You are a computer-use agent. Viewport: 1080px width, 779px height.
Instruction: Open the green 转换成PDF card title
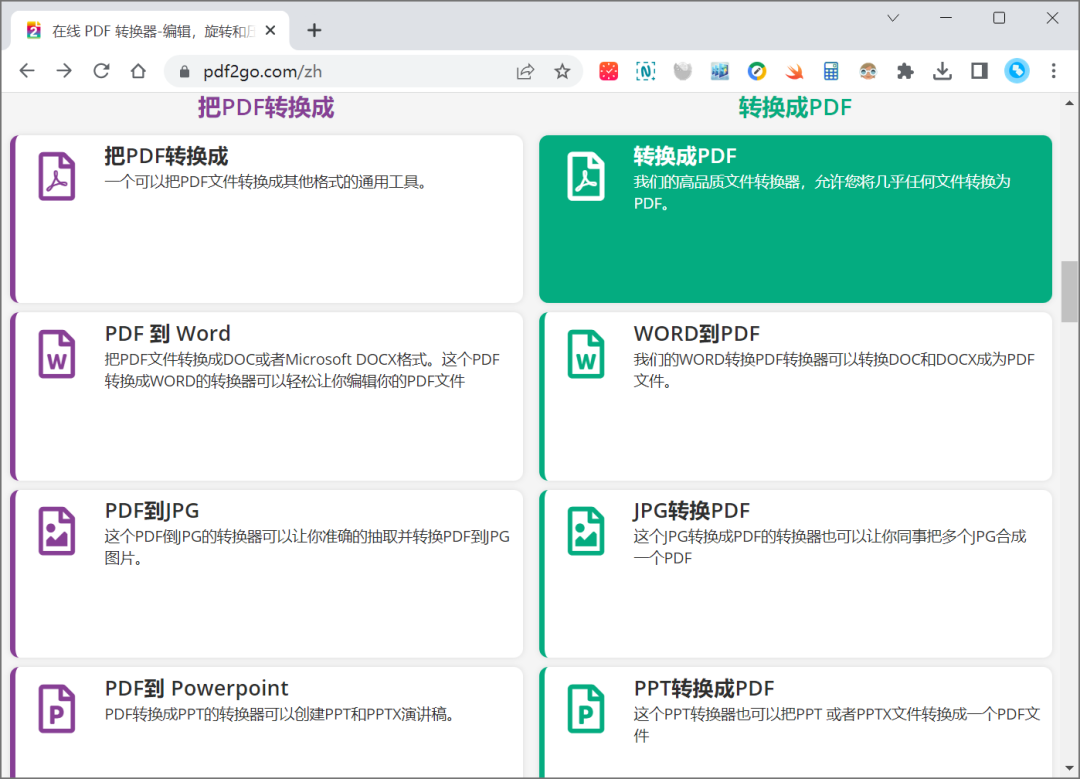pos(685,156)
